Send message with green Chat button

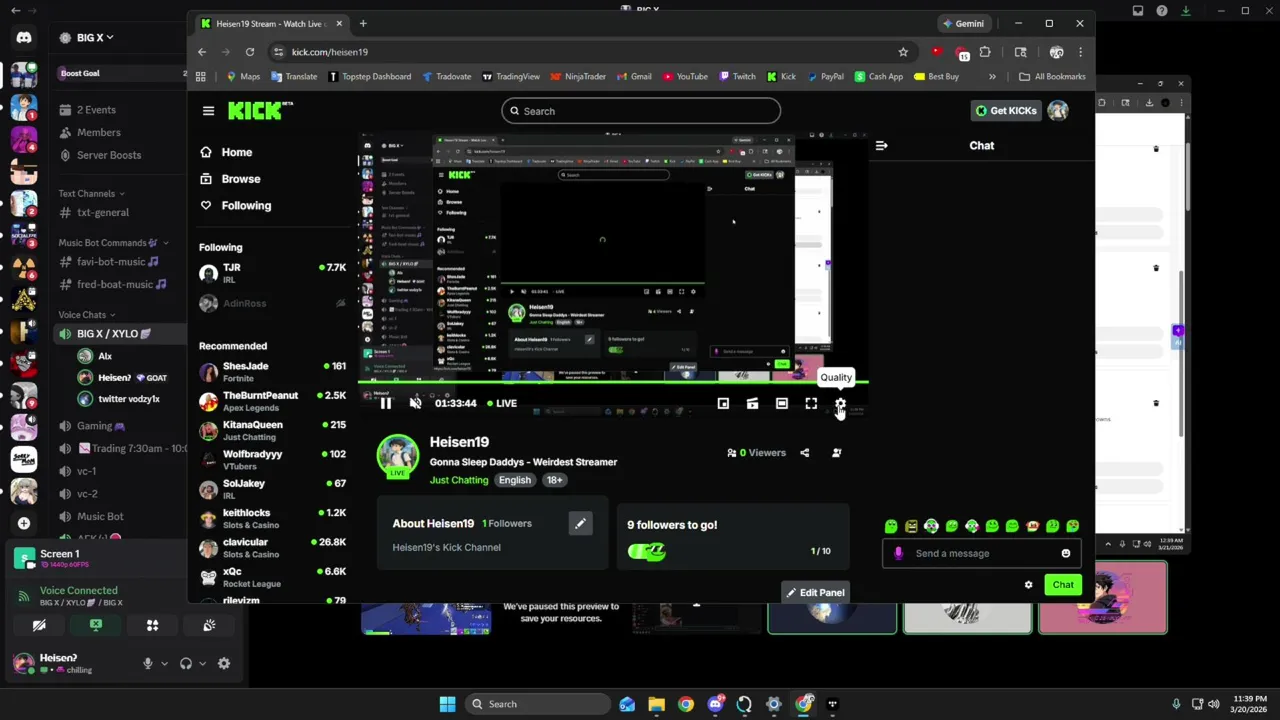click(x=1063, y=585)
